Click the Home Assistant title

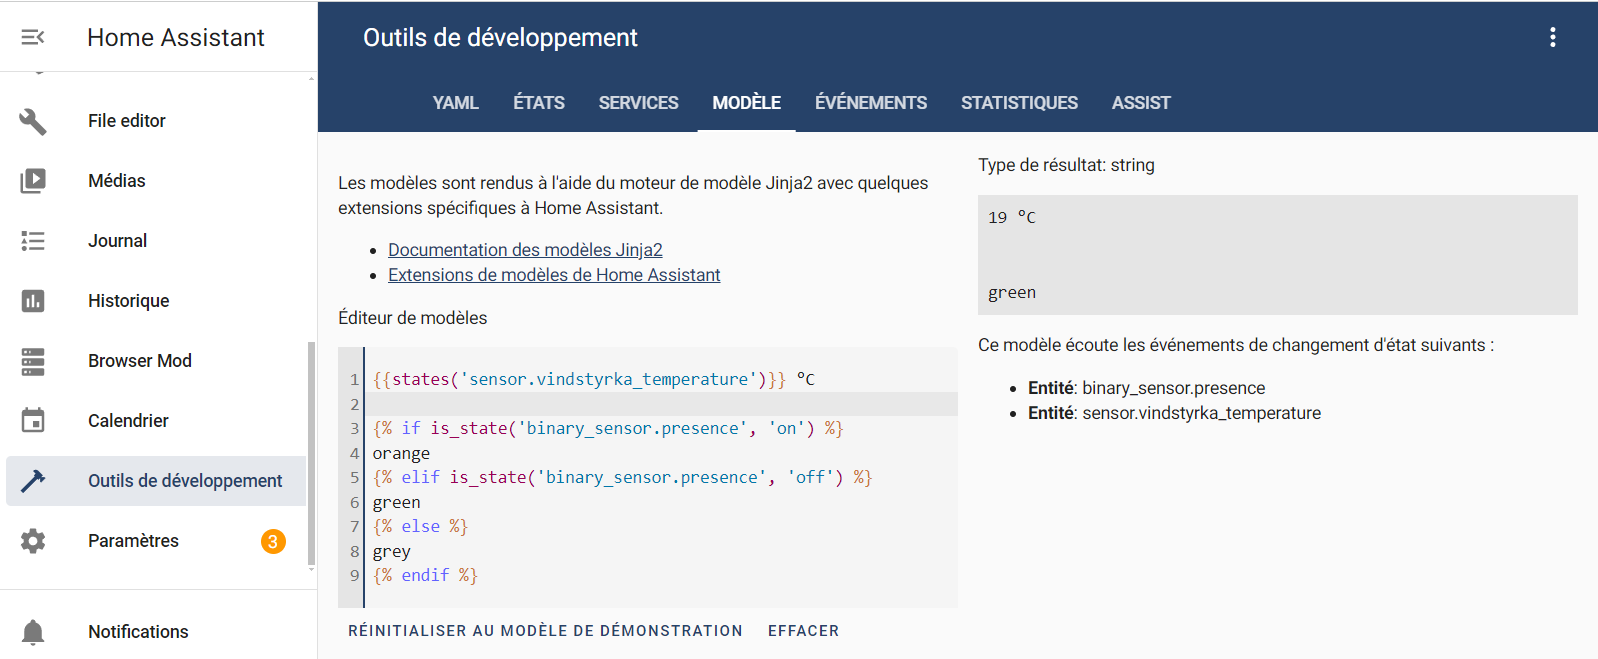point(176,37)
